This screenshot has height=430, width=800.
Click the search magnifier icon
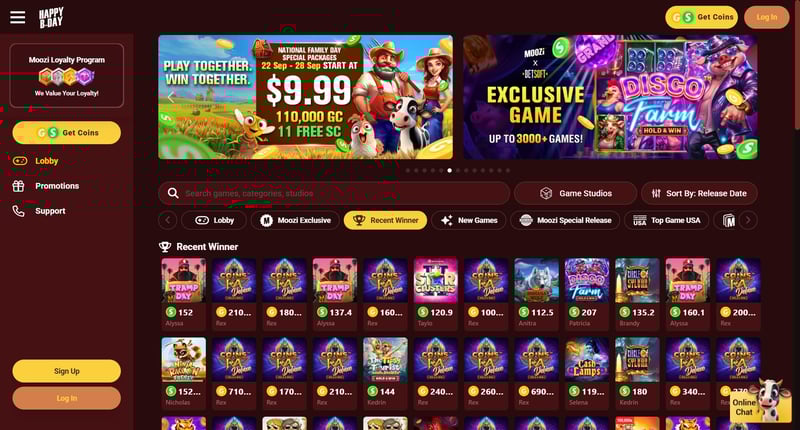[x=173, y=193]
